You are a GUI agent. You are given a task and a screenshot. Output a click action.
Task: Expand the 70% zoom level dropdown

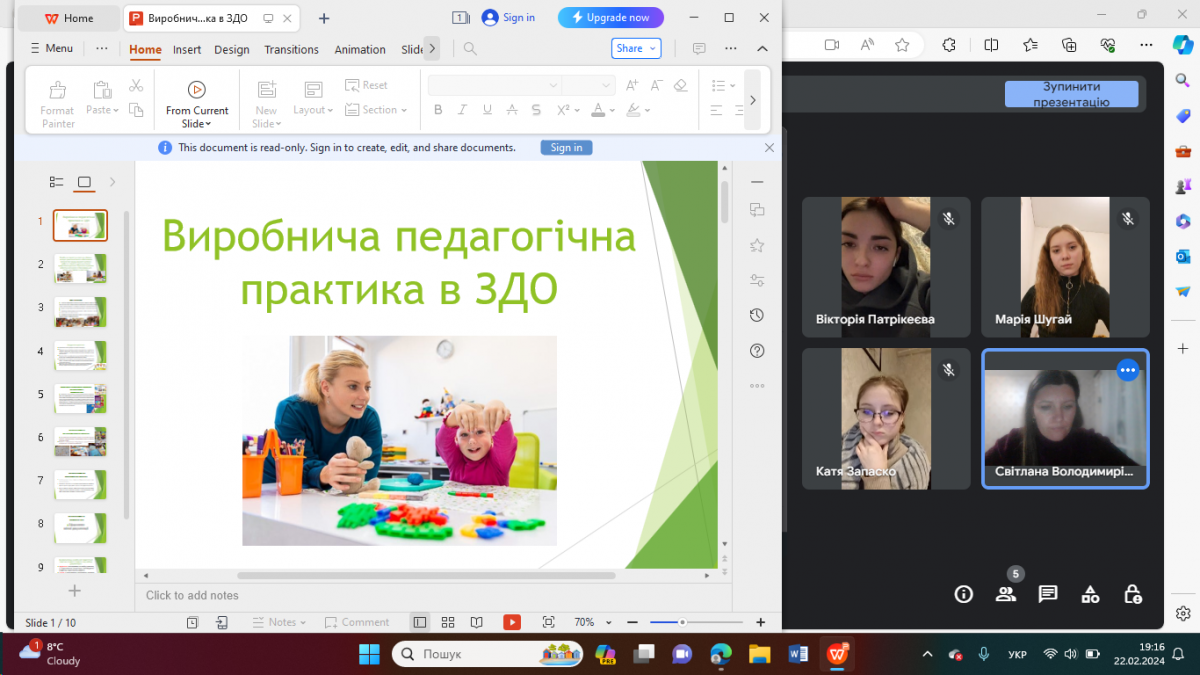(x=591, y=622)
